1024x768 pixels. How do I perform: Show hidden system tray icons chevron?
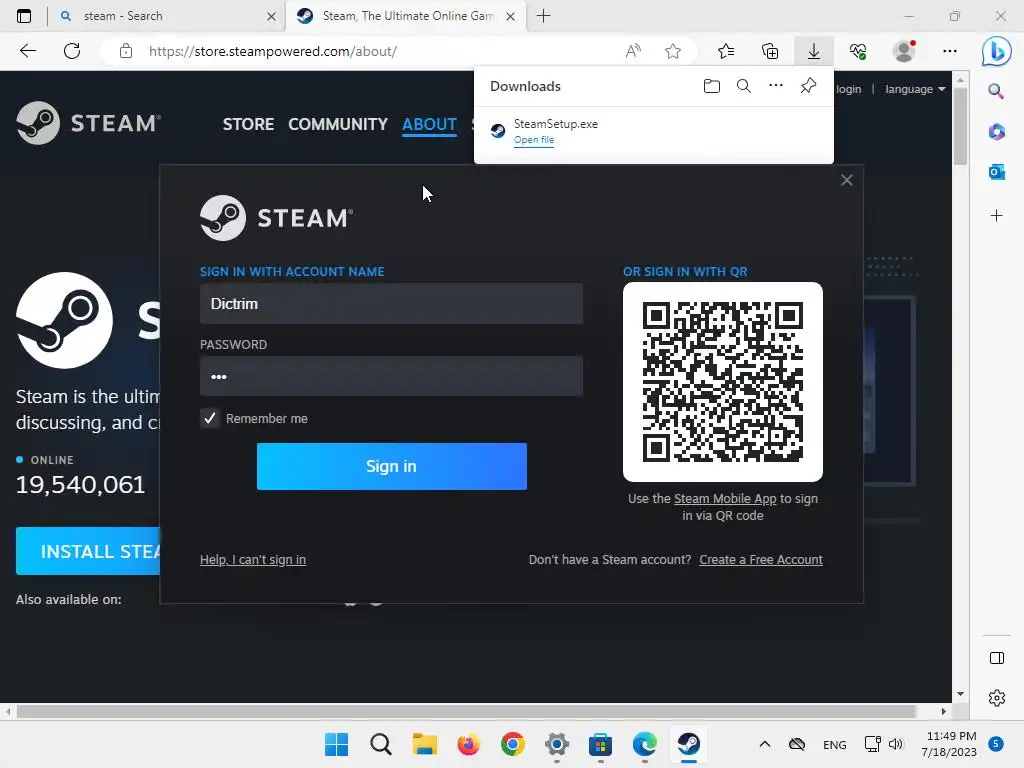[765, 744]
